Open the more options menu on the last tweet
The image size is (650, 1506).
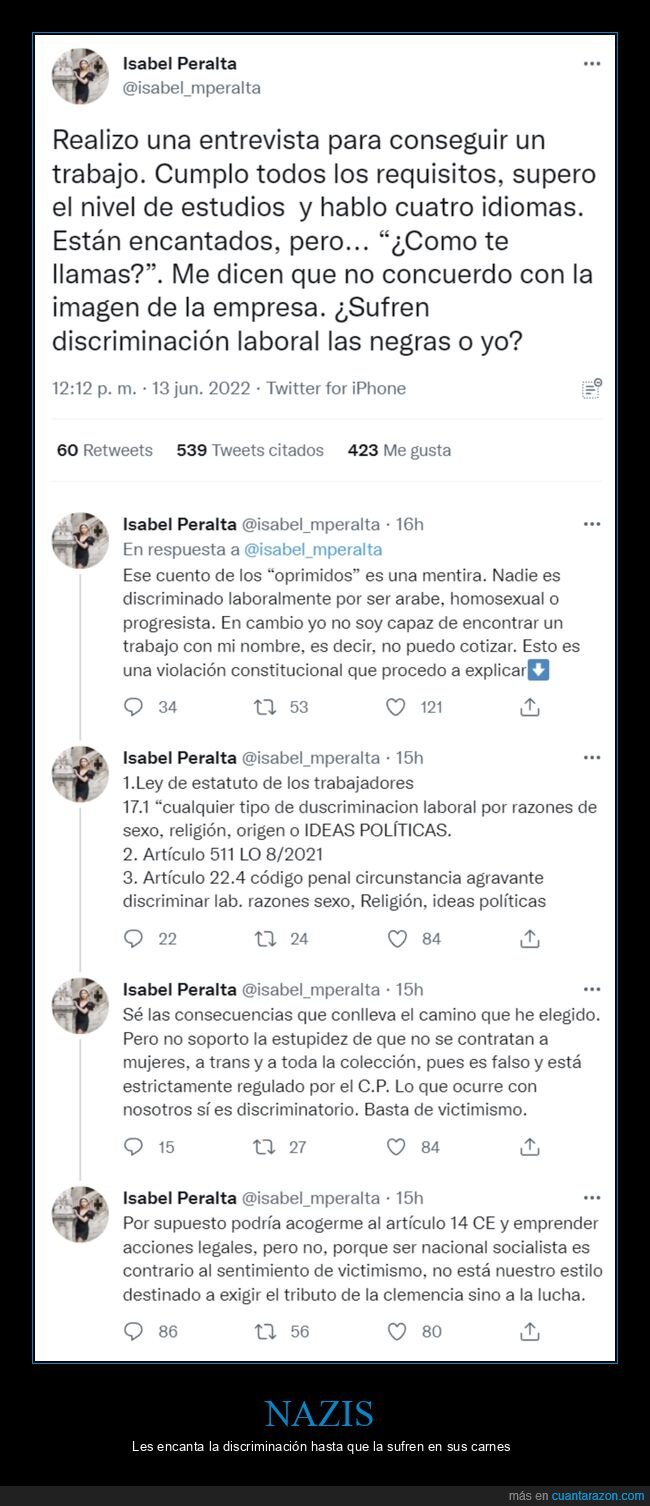pyautogui.click(x=593, y=1196)
